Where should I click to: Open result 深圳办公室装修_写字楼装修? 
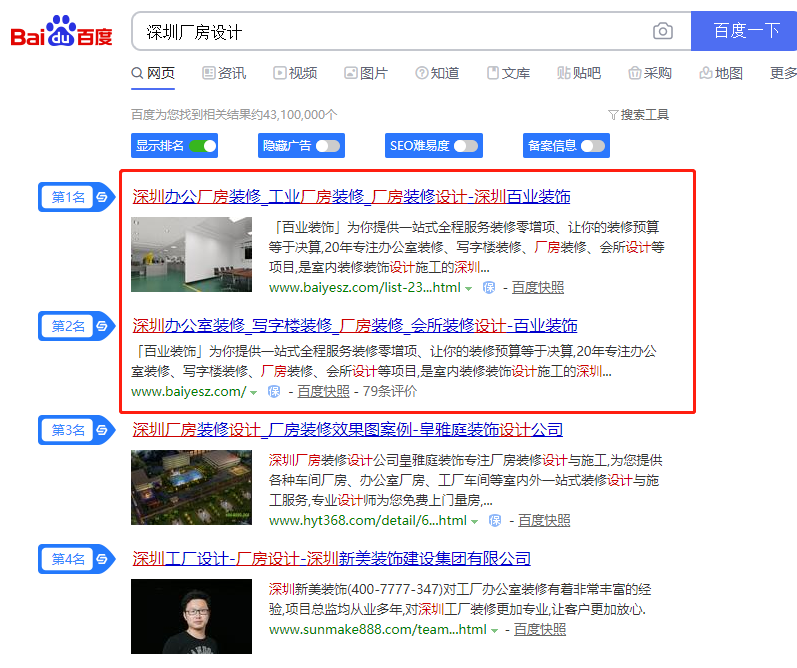pyautogui.click(x=355, y=326)
